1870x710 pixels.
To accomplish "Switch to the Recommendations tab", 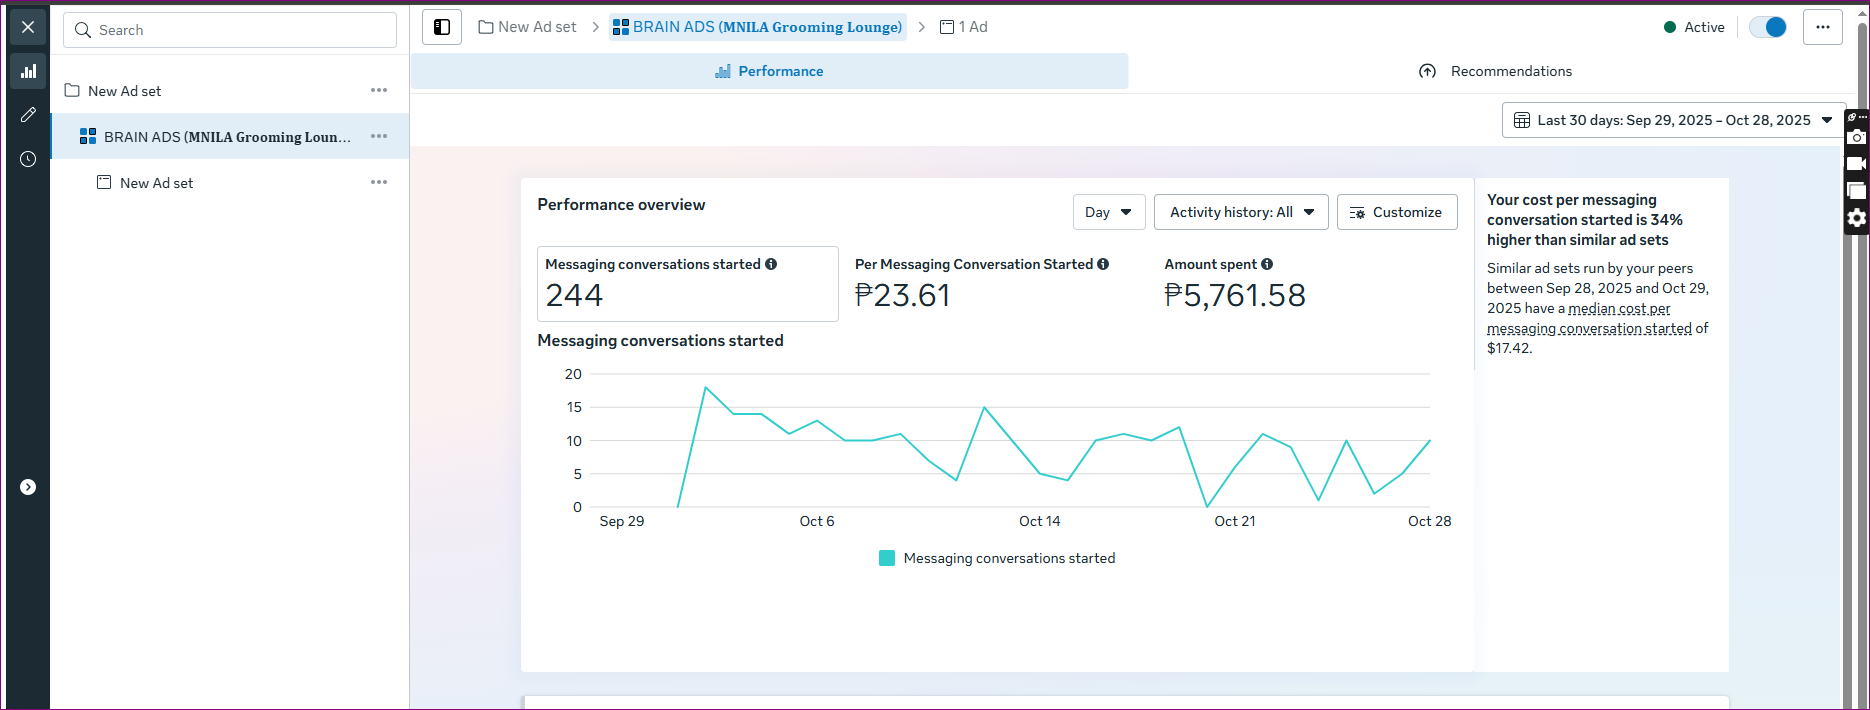I will pos(1496,71).
